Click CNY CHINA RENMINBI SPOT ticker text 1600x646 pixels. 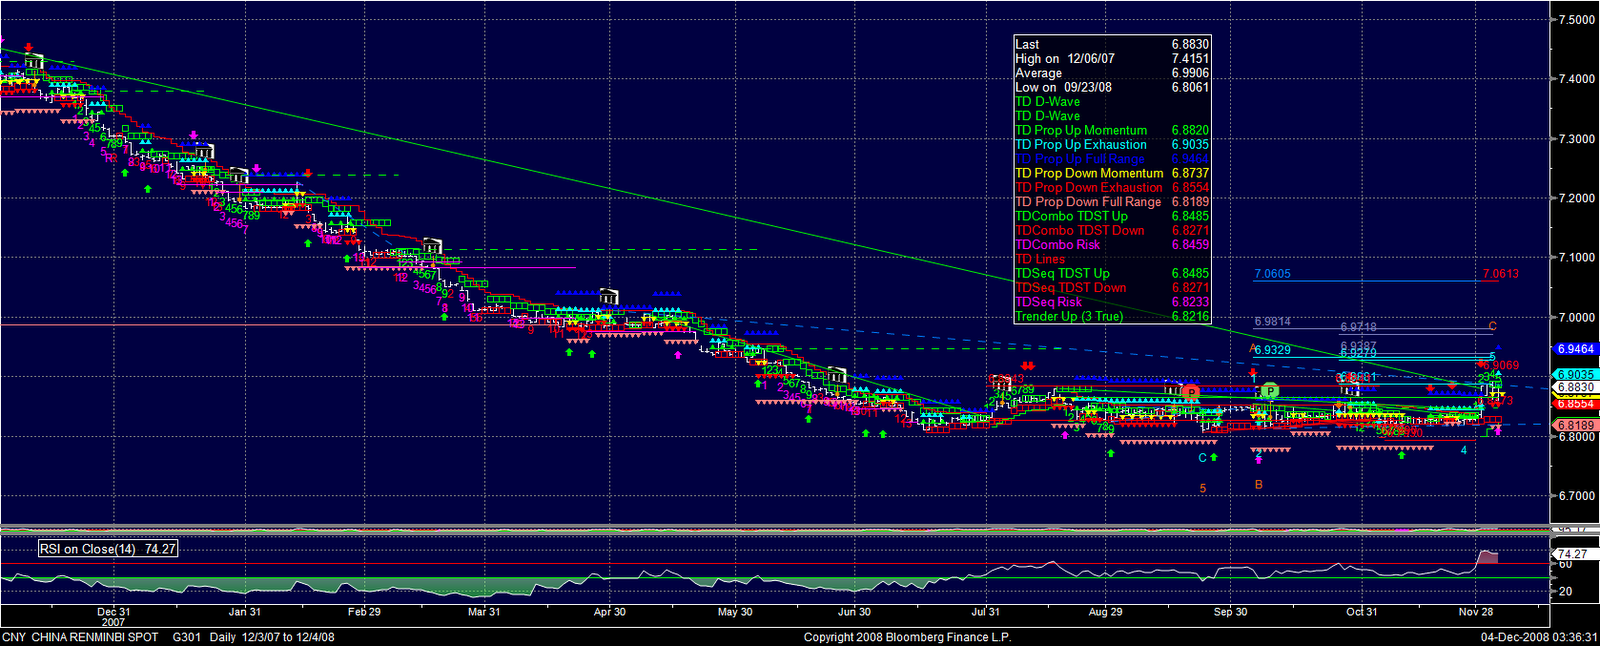[80, 637]
